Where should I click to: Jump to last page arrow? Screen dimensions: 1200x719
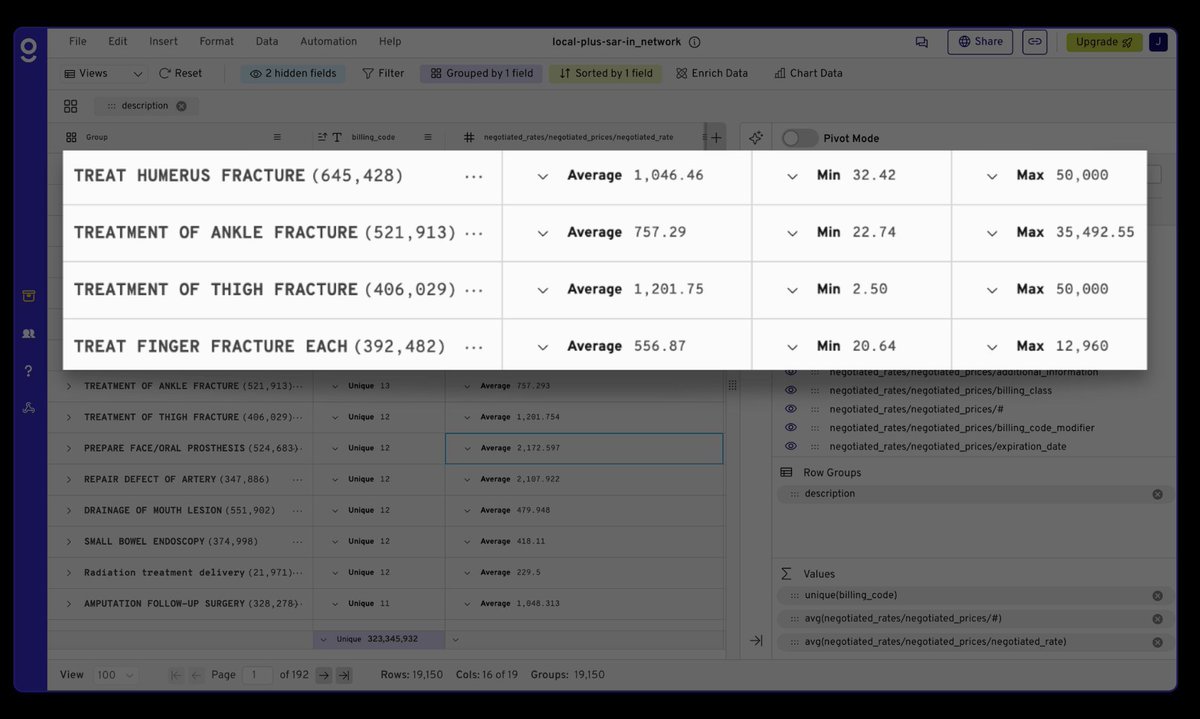coord(344,676)
